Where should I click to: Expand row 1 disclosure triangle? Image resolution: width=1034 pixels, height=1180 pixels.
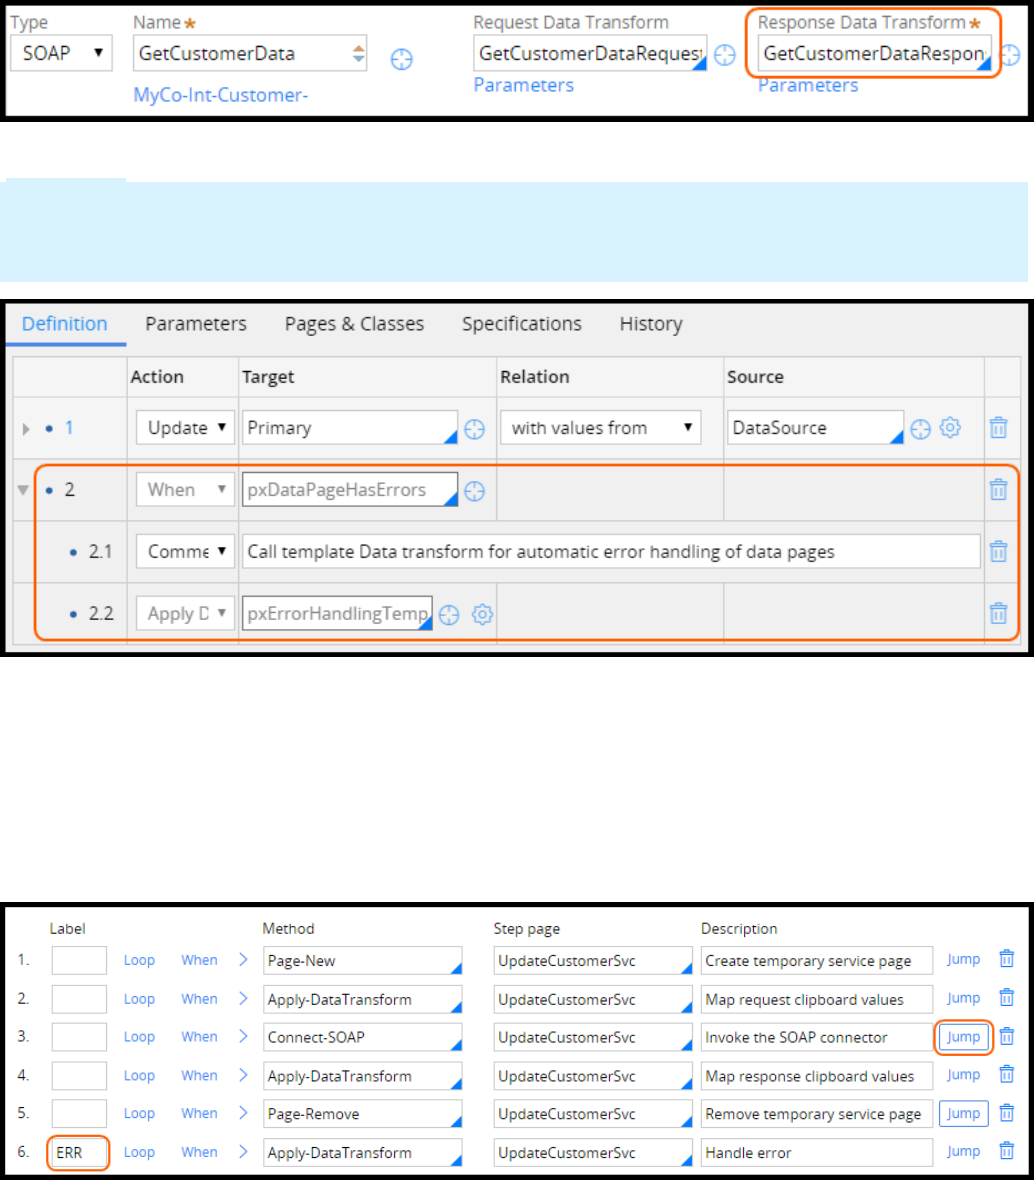[26, 429]
